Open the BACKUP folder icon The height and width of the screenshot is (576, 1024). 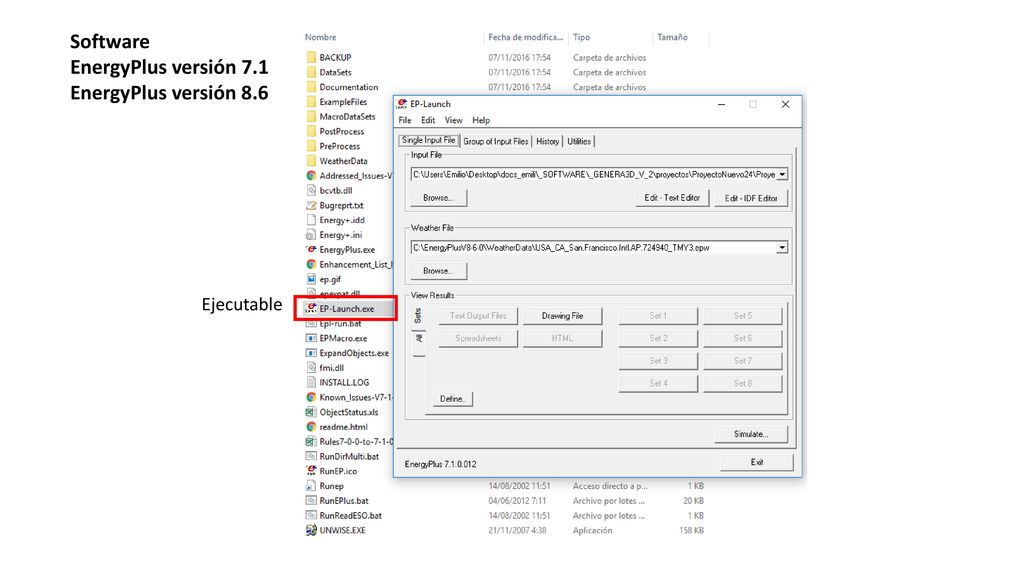312,57
